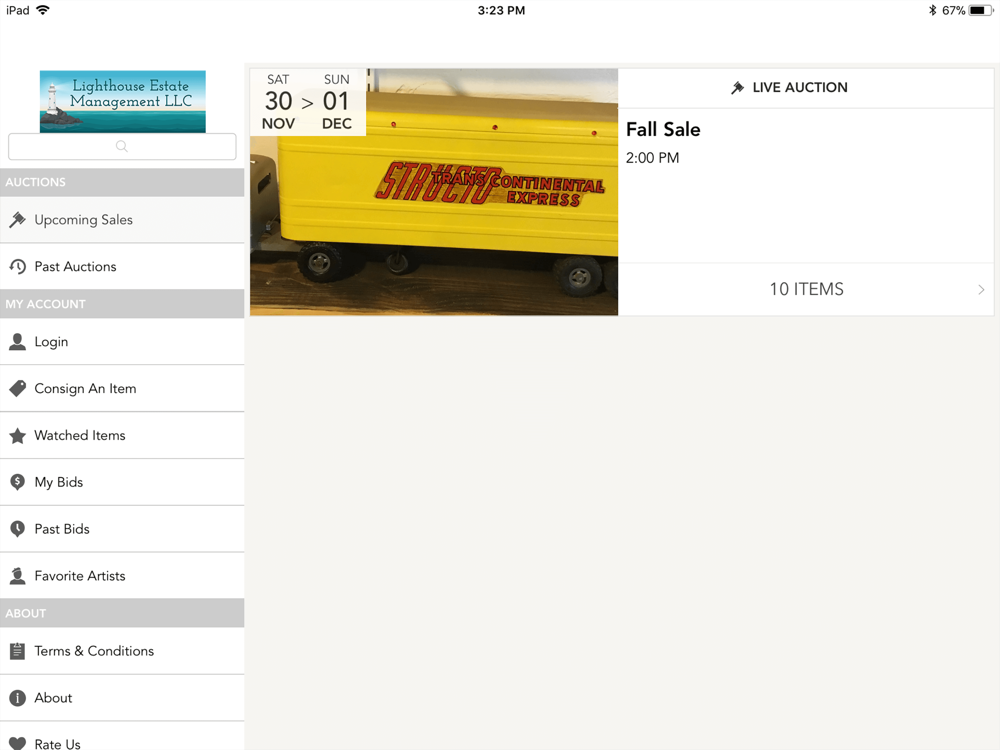This screenshot has height=750, width=1000.
Task: Click the 10 ITEMS button
Action: [806, 290]
